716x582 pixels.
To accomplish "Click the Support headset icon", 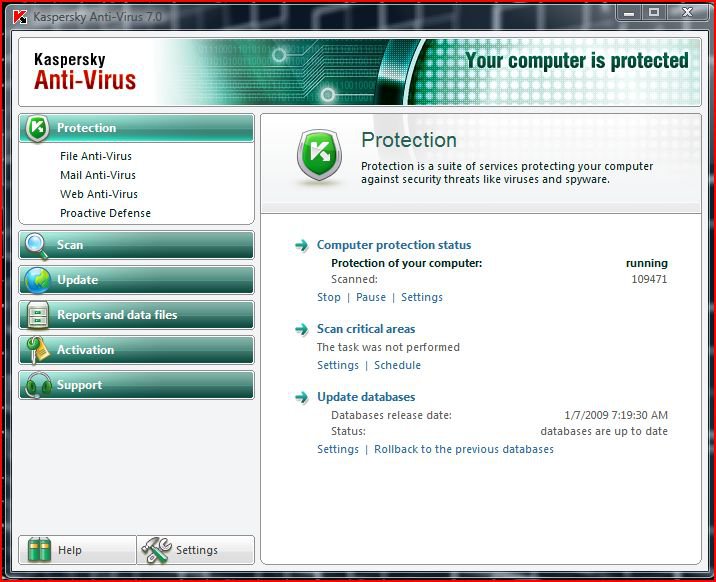I will (x=38, y=385).
